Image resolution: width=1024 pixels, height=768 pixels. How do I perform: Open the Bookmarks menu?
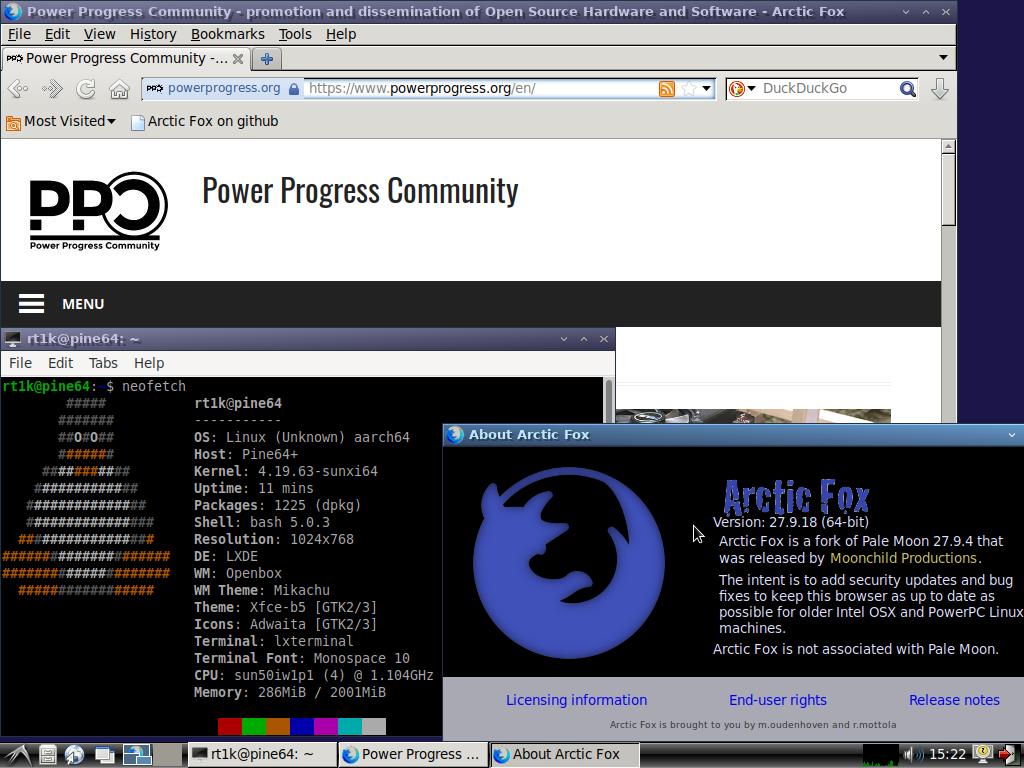coord(227,34)
